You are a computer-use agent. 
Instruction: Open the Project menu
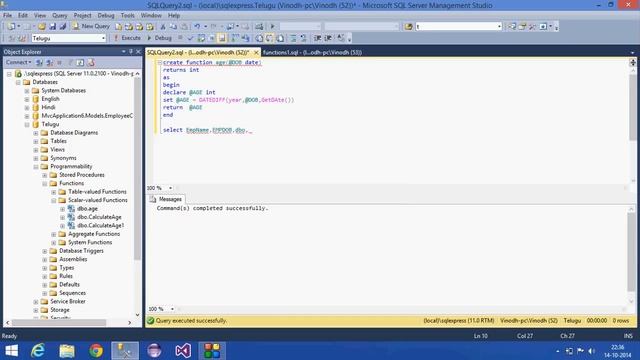[82, 16]
